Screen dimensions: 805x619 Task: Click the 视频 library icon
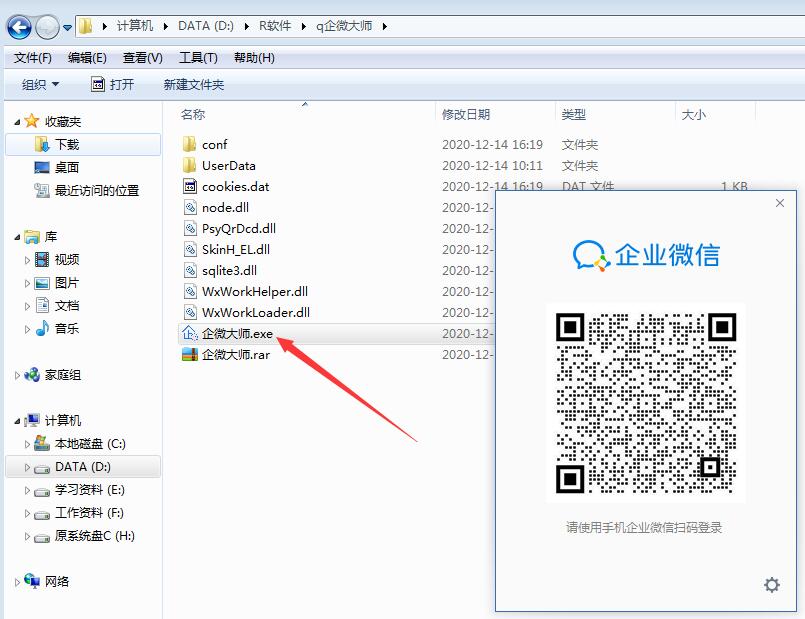click(x=42, y=260)
